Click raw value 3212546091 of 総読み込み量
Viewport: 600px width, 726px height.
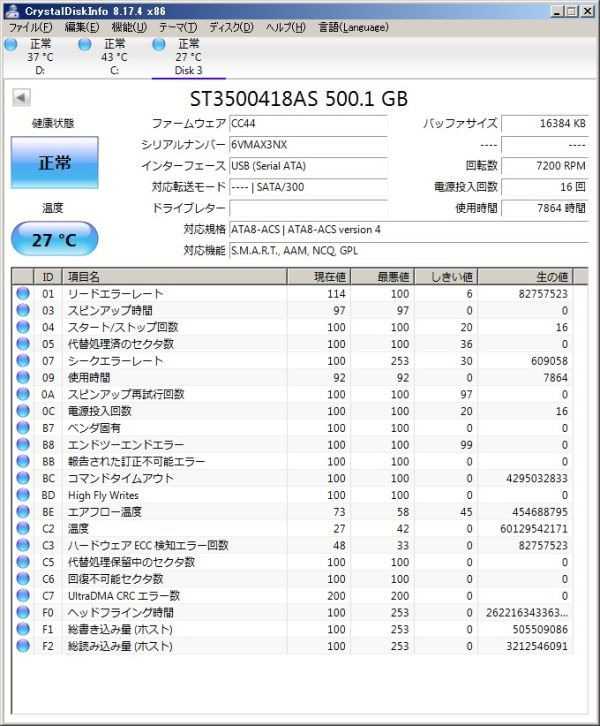click(537, 646)
